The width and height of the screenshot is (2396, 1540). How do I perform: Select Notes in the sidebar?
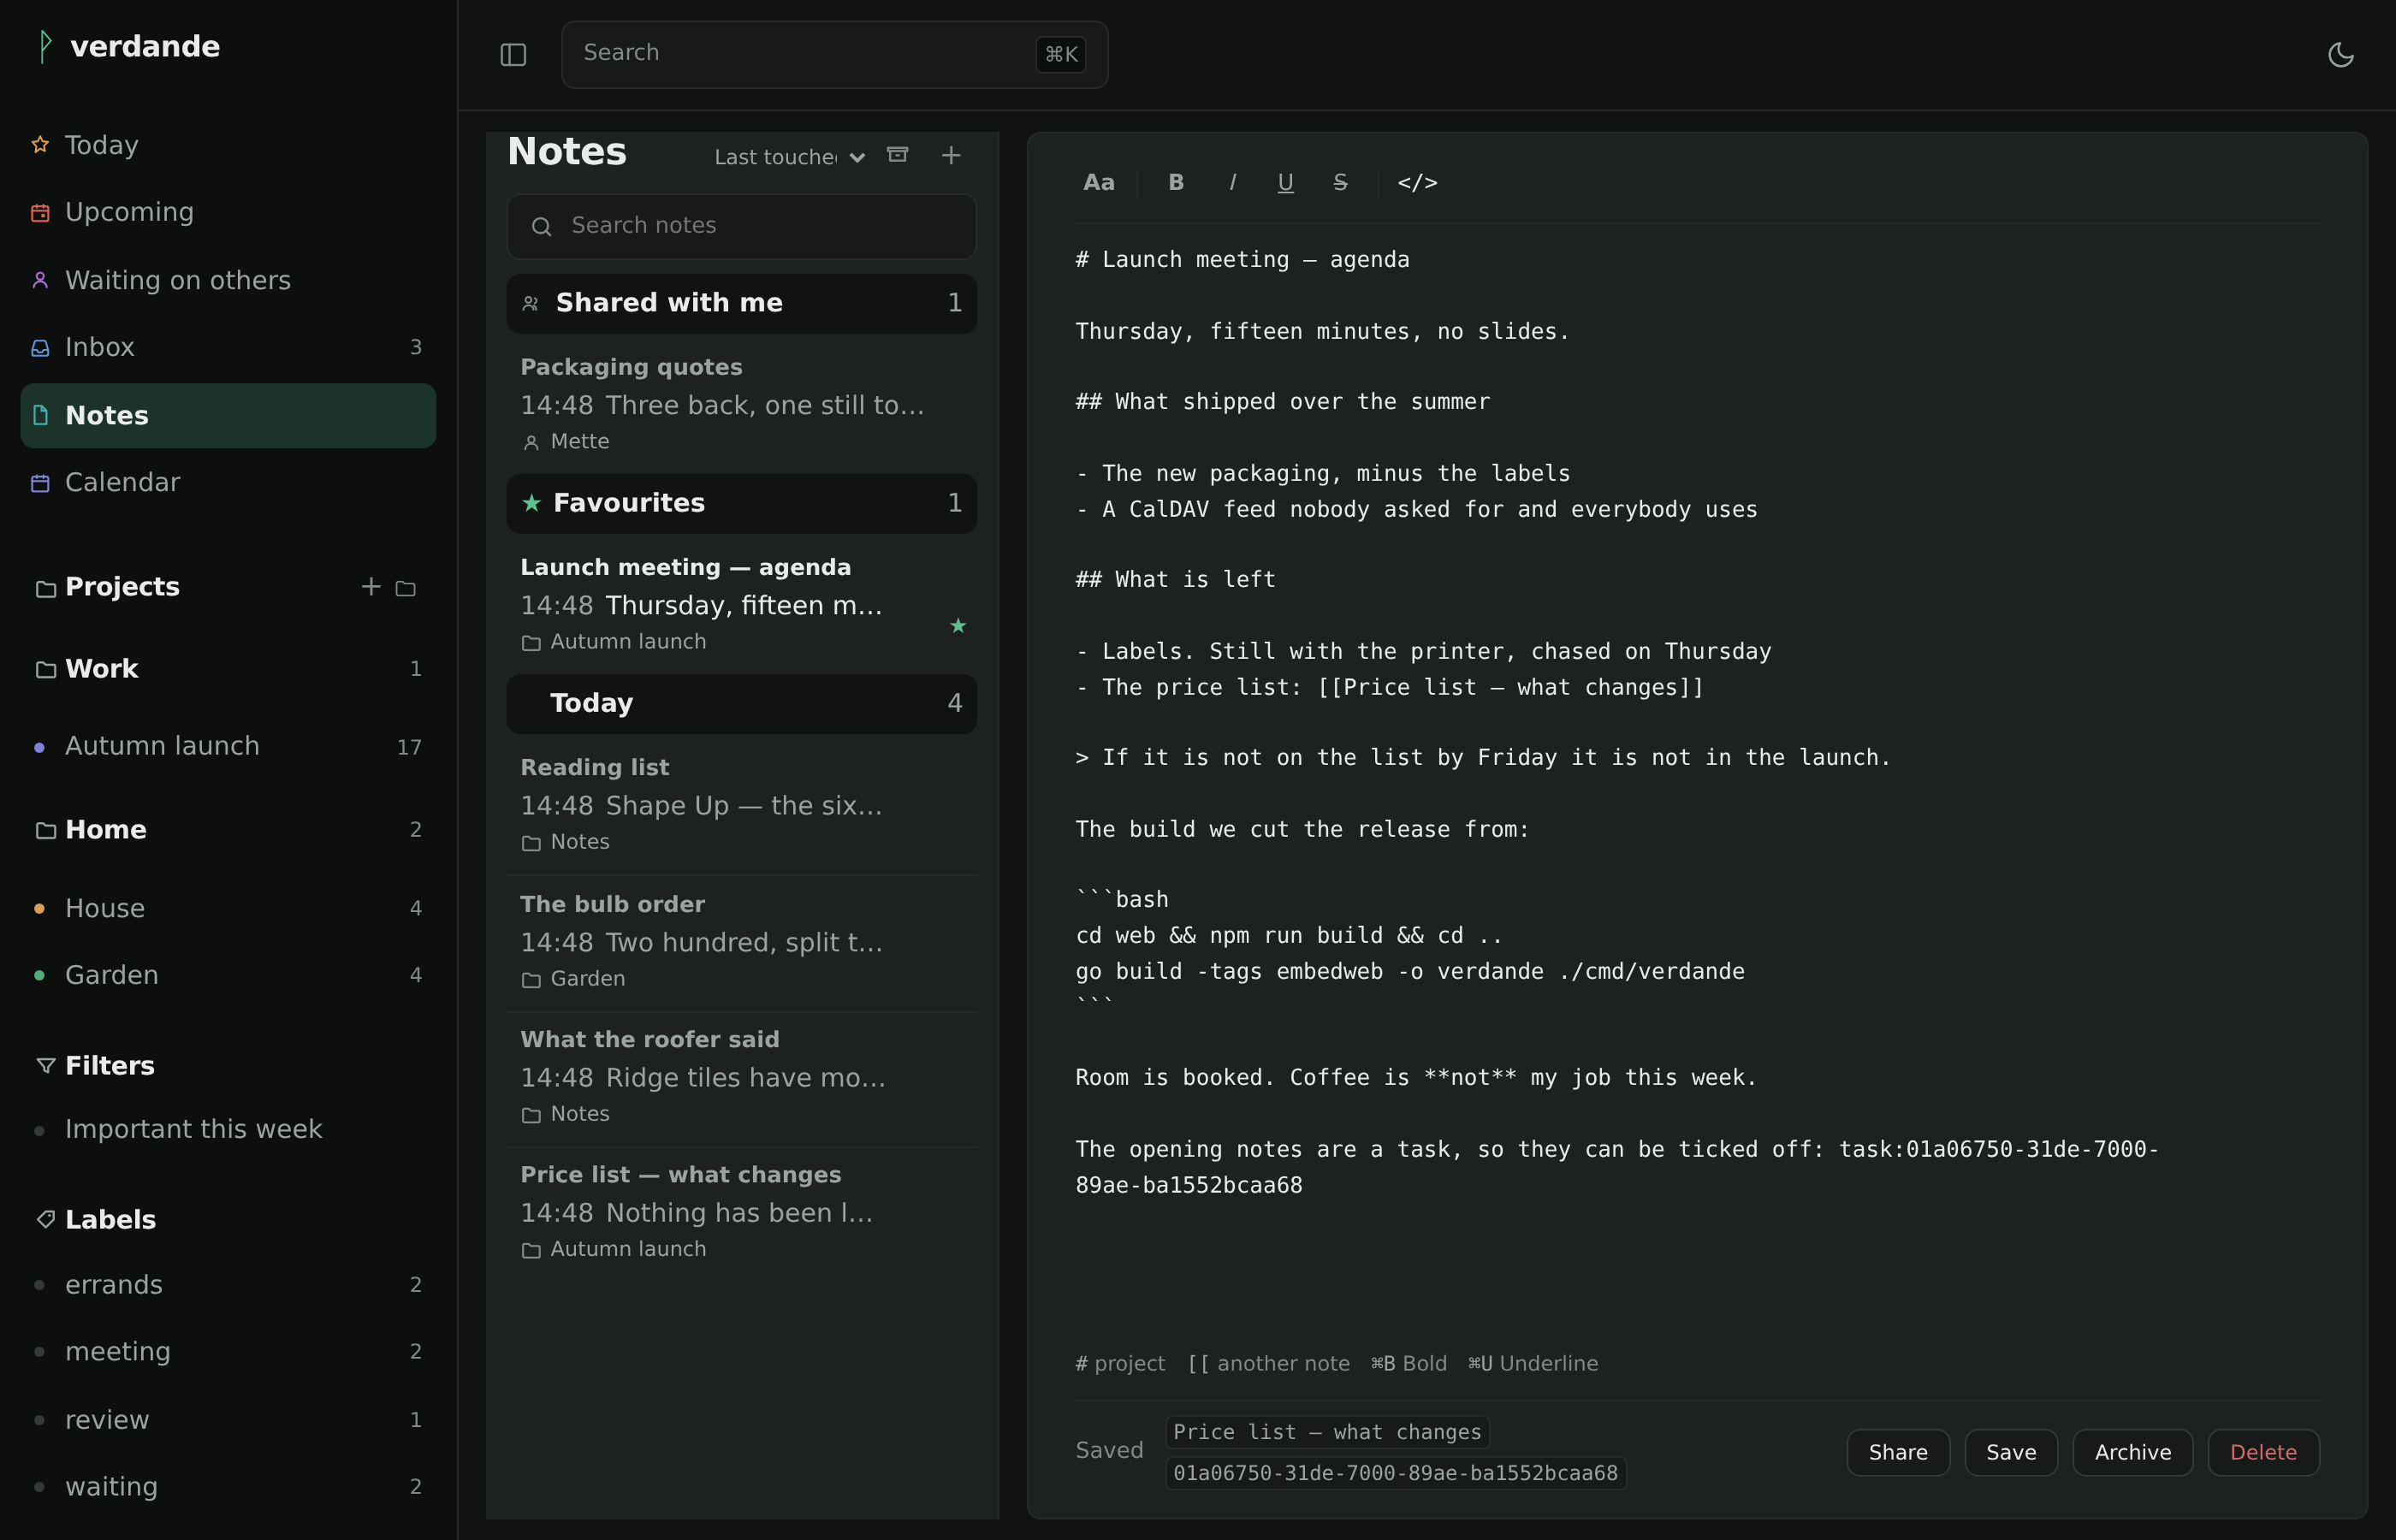click(228, 415)
